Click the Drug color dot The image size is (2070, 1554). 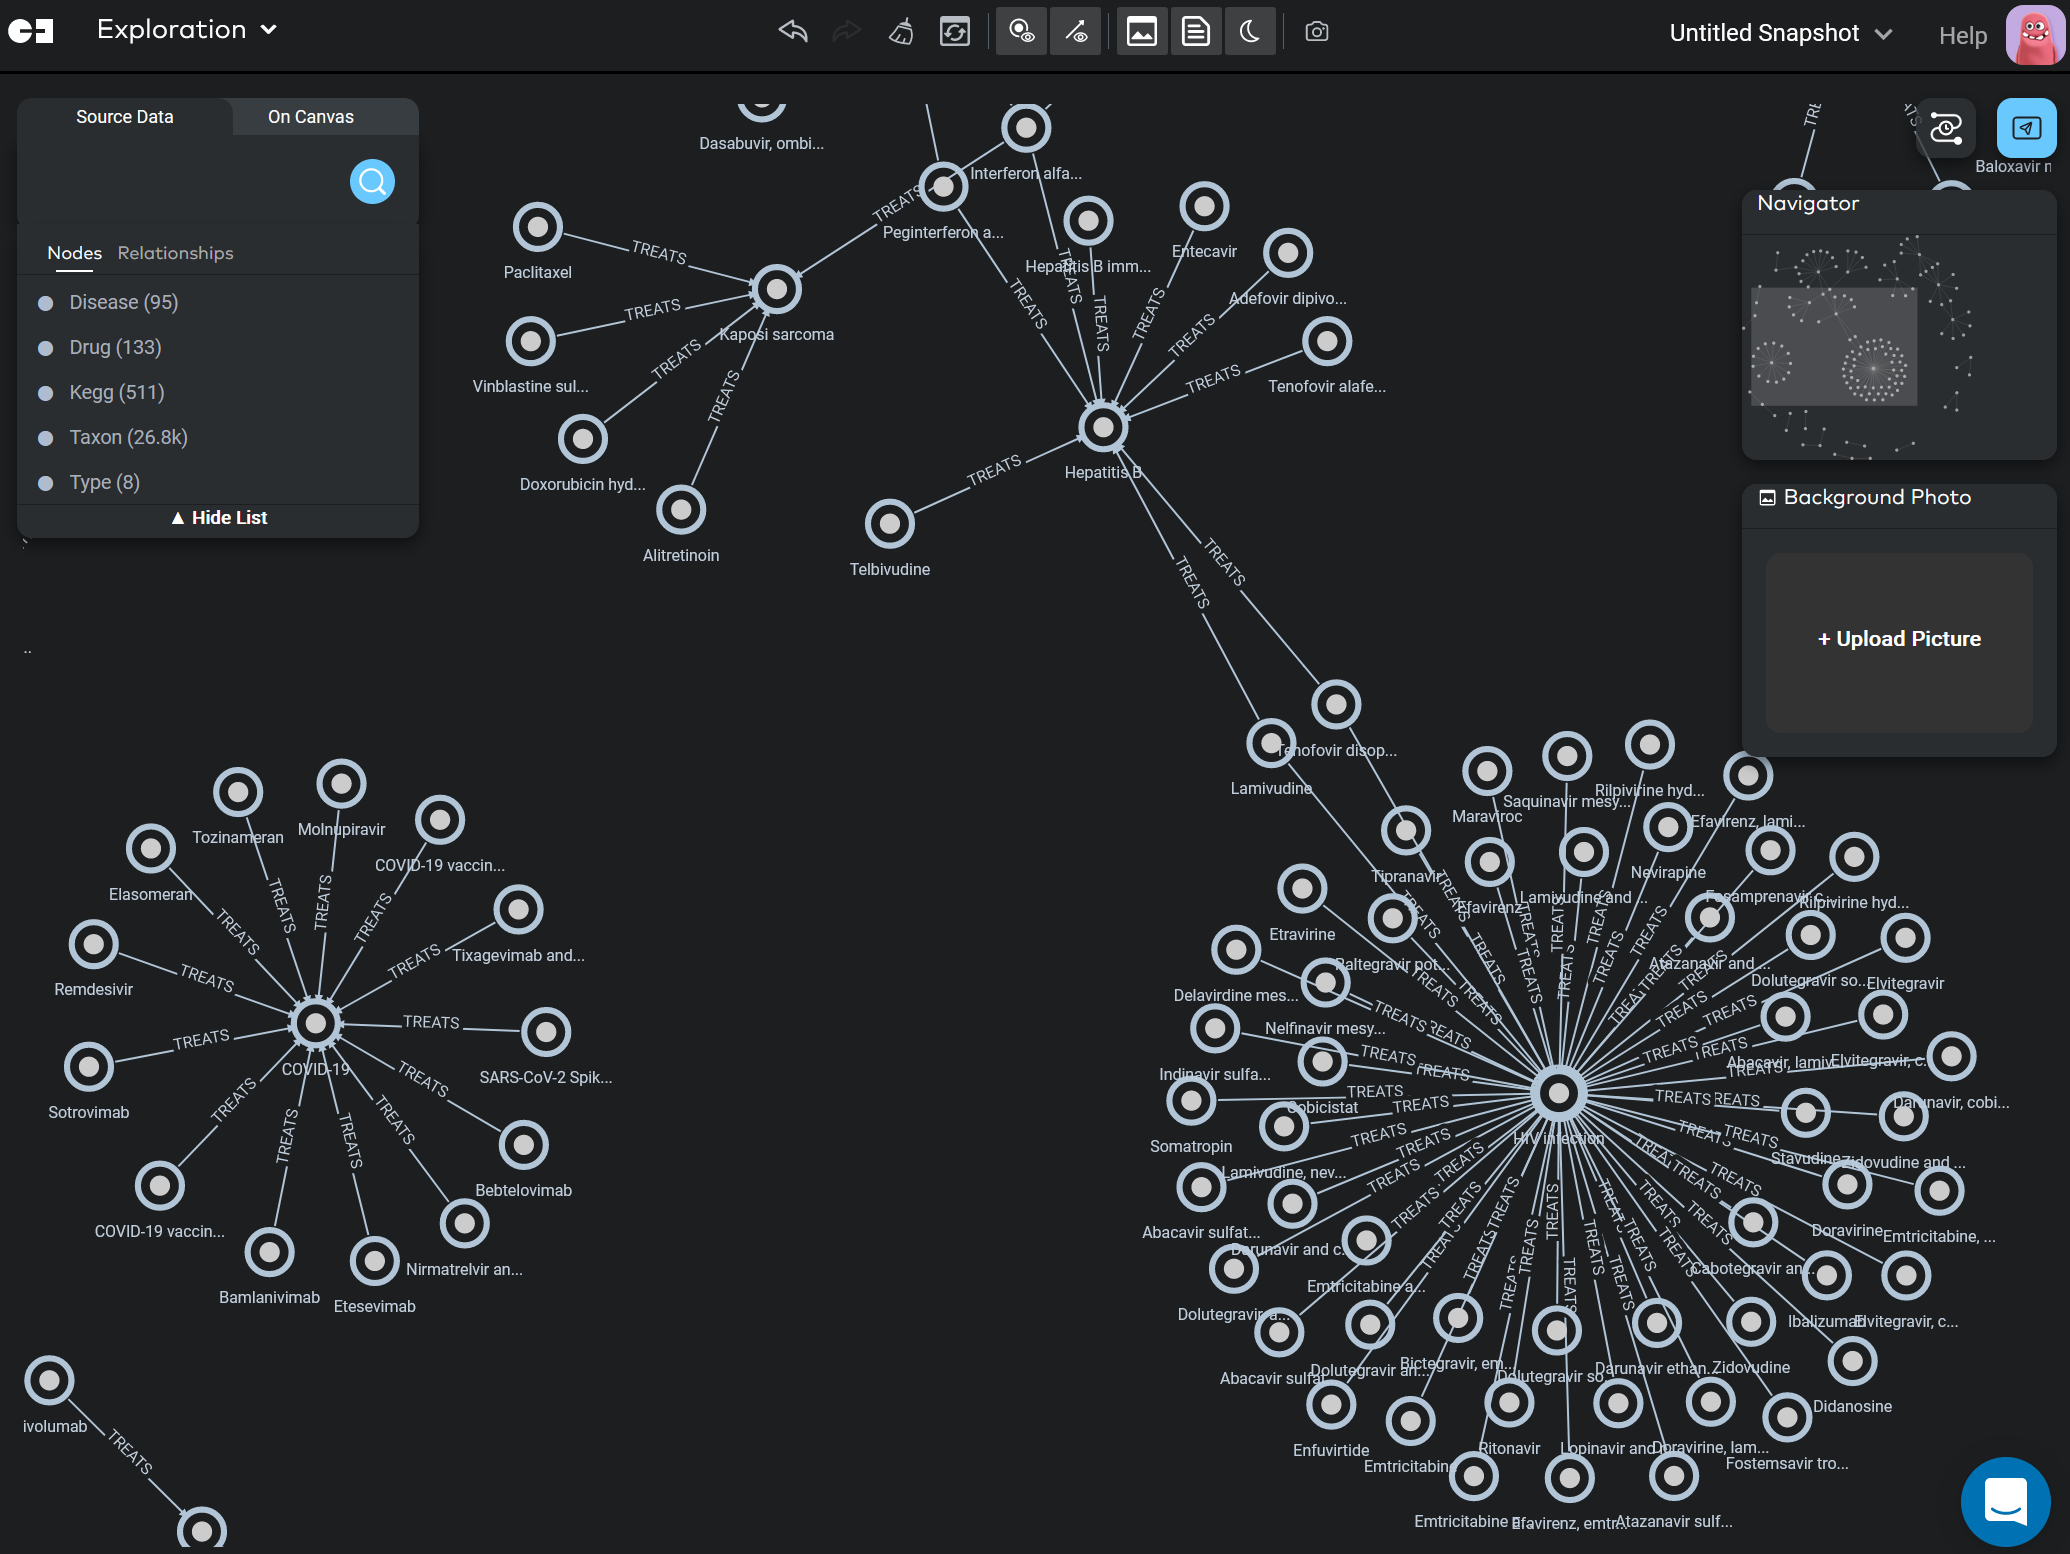[x=45, y=348]
